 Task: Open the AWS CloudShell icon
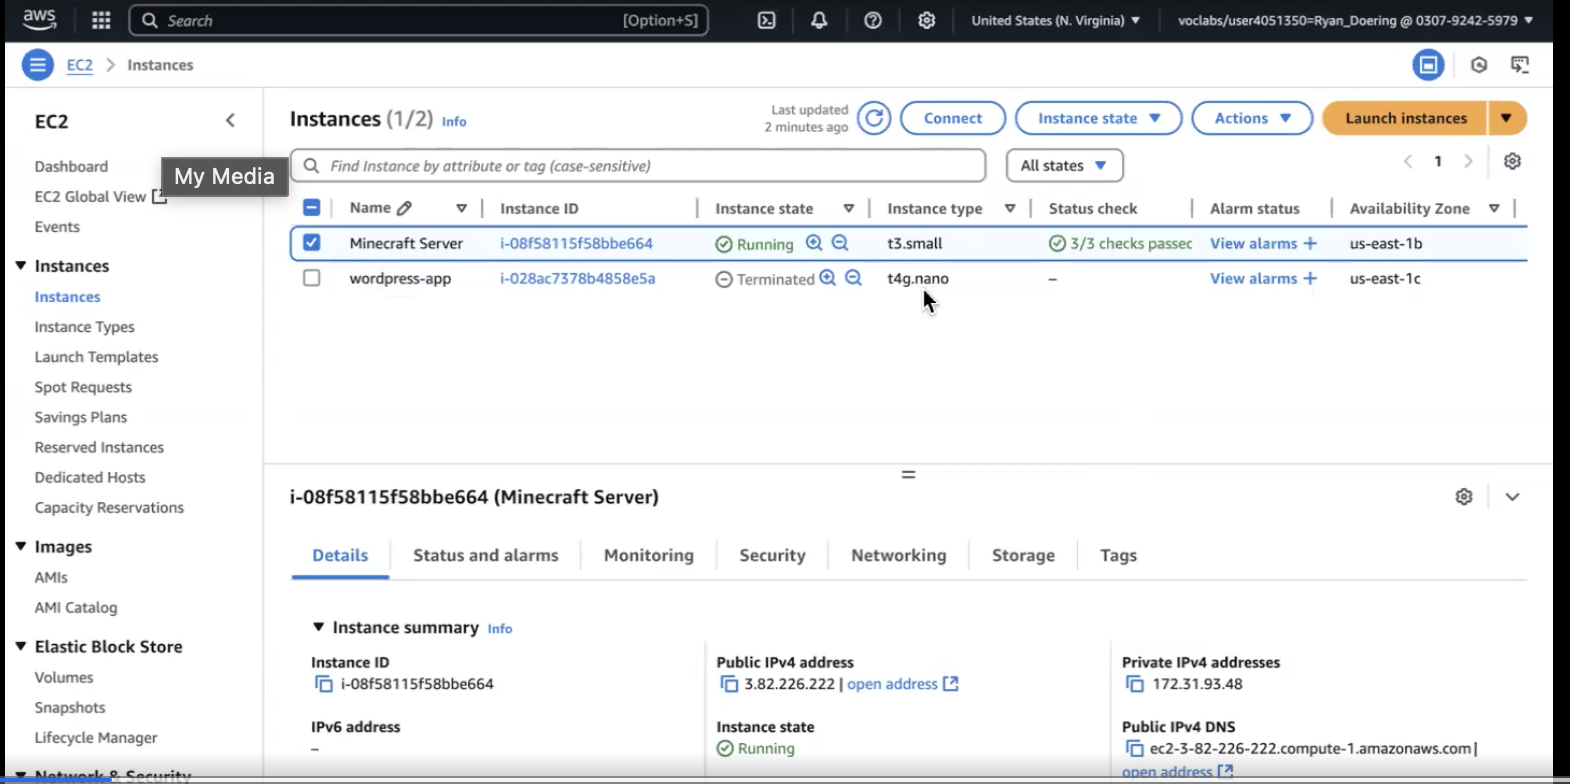[767, 20]
